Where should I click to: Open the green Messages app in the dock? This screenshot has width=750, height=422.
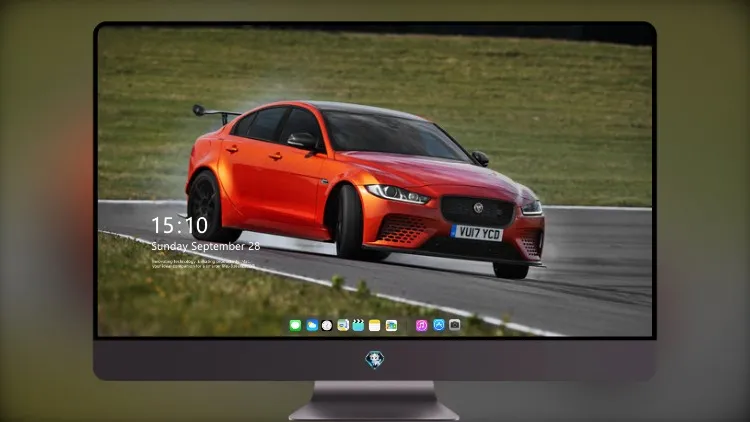[x=295, y=325]
